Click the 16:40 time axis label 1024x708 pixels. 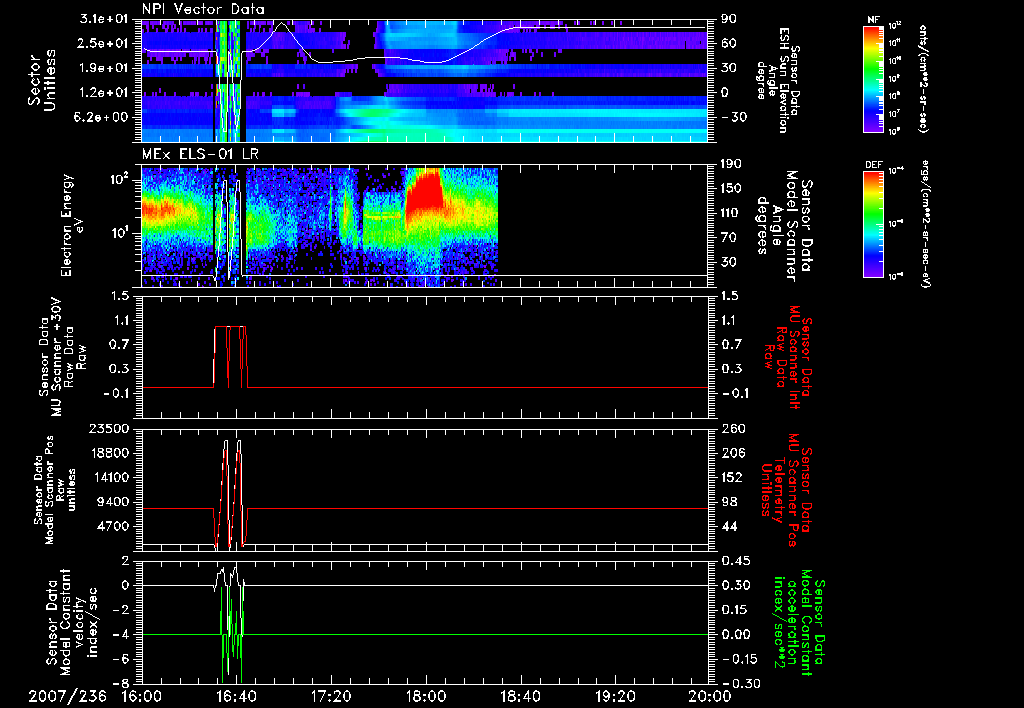pyautogui.click(x=236, y=696)
